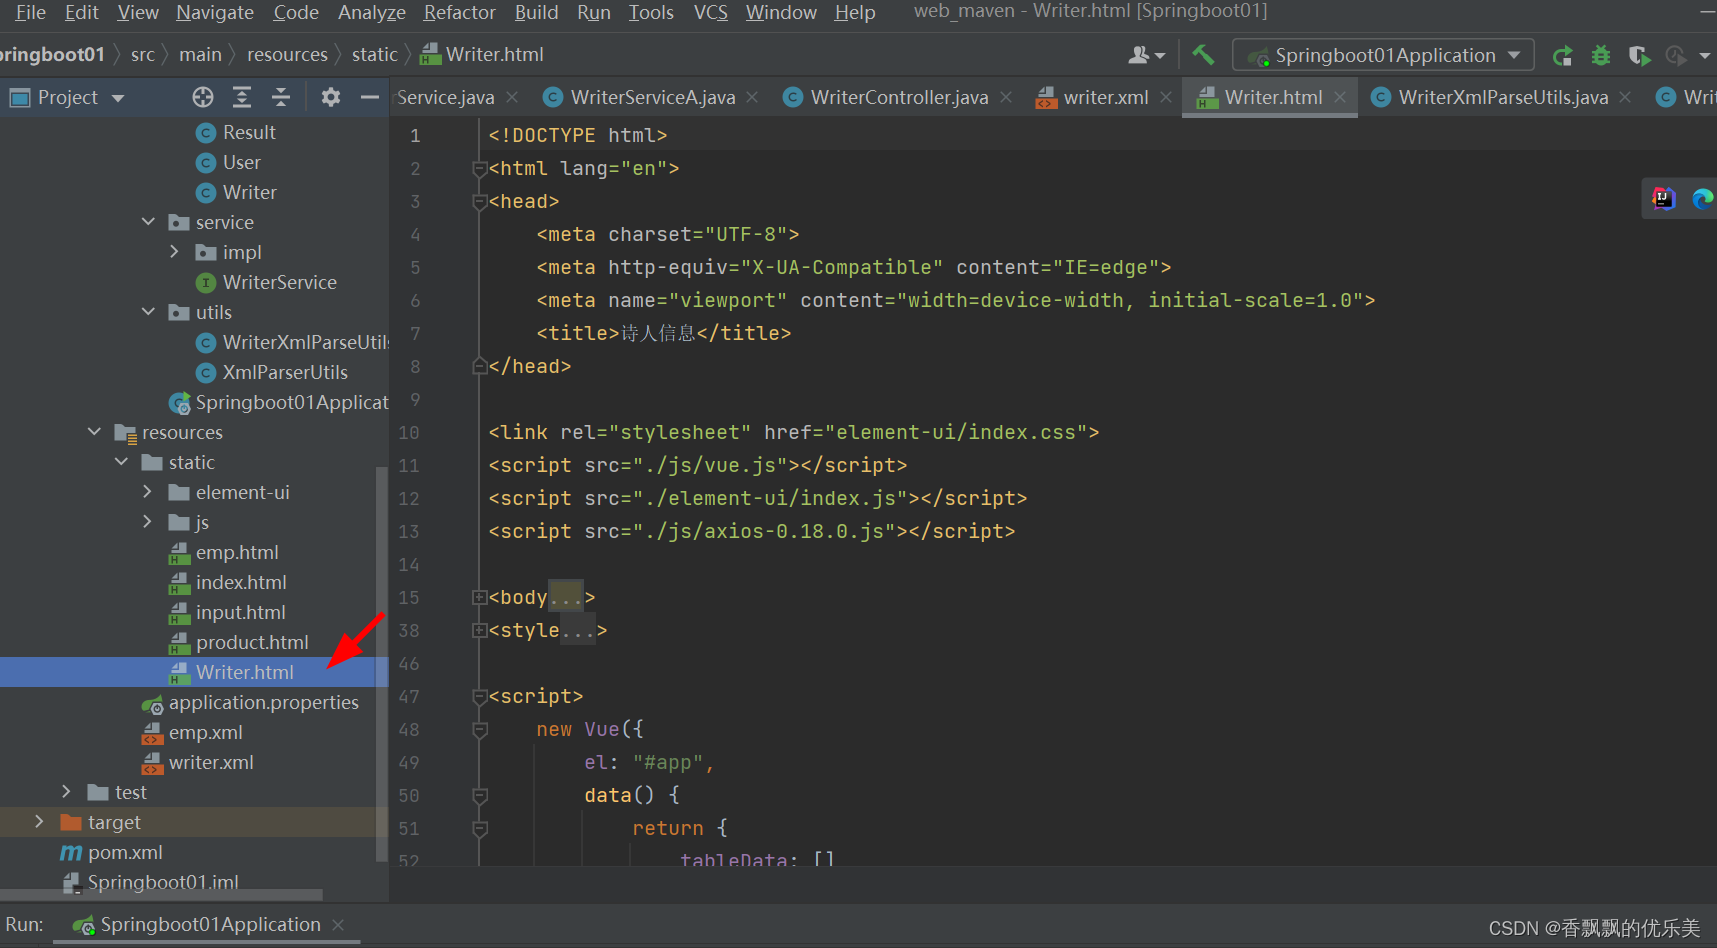Viewport: 1717px width, 948px height.
Task: Click the Build project hammer icon
Action: (x=1203, y=55)
